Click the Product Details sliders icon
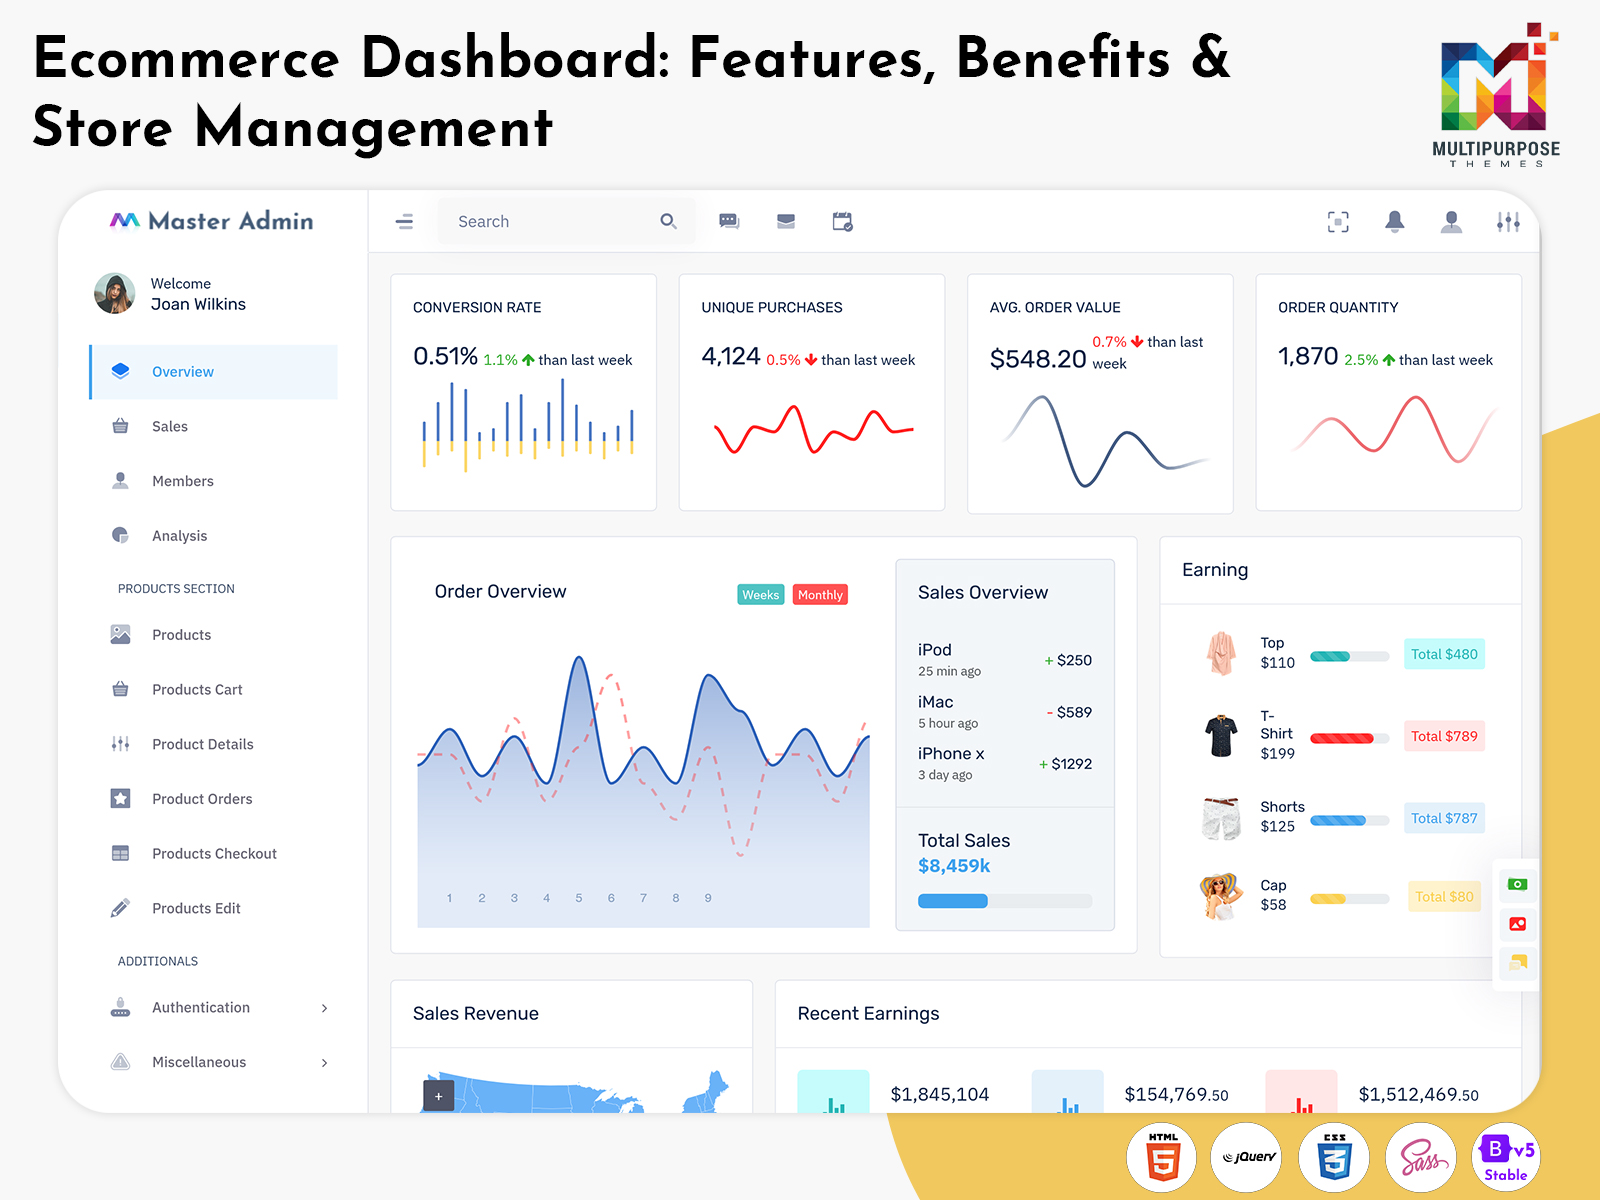 [121, 744]
